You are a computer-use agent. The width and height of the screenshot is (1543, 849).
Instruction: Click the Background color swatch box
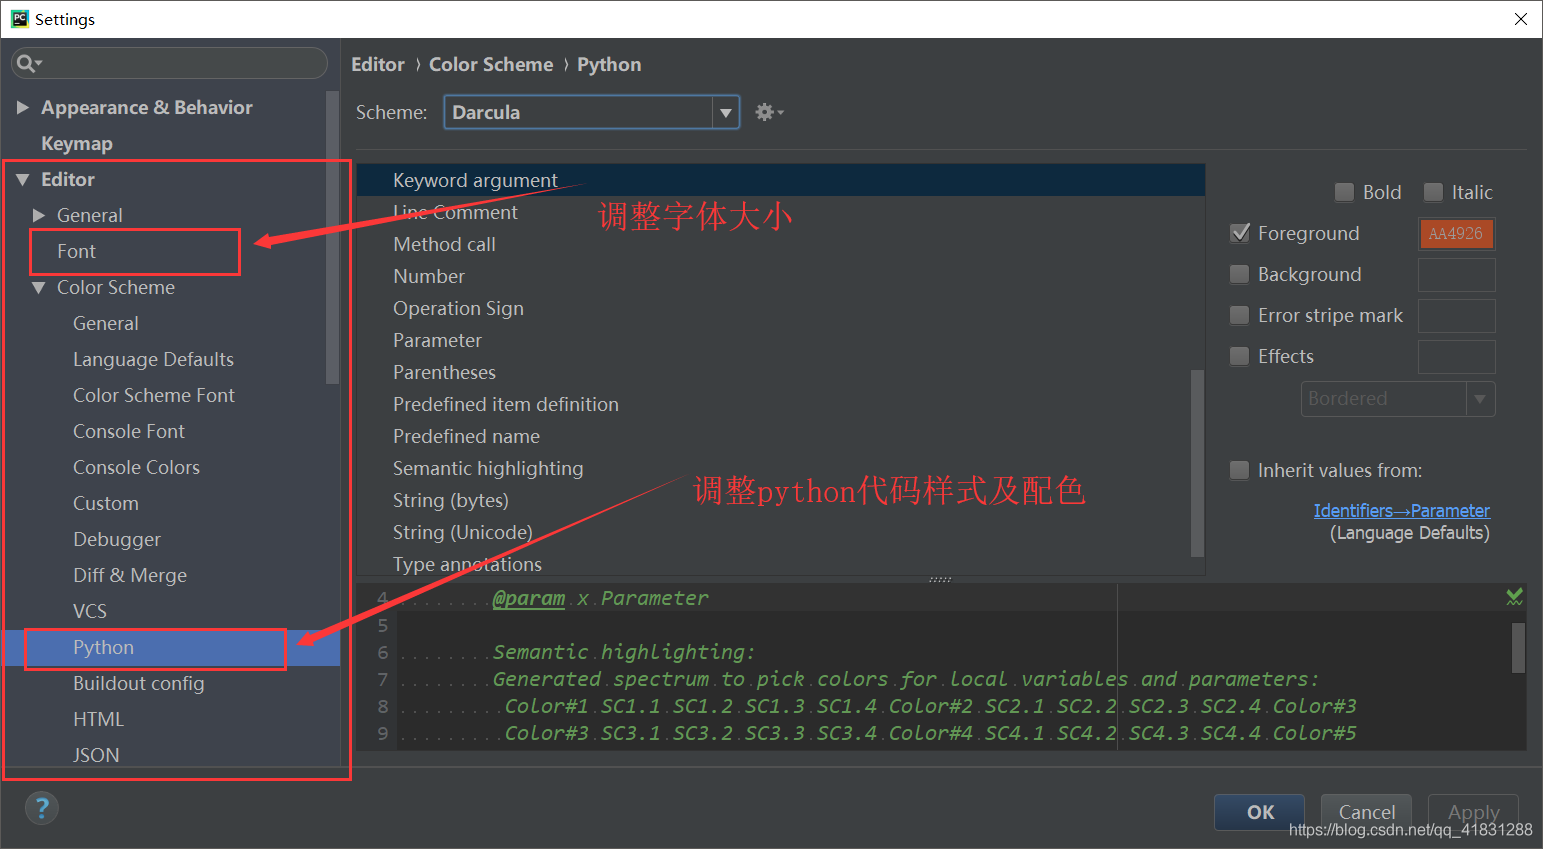click(1456, 274)
